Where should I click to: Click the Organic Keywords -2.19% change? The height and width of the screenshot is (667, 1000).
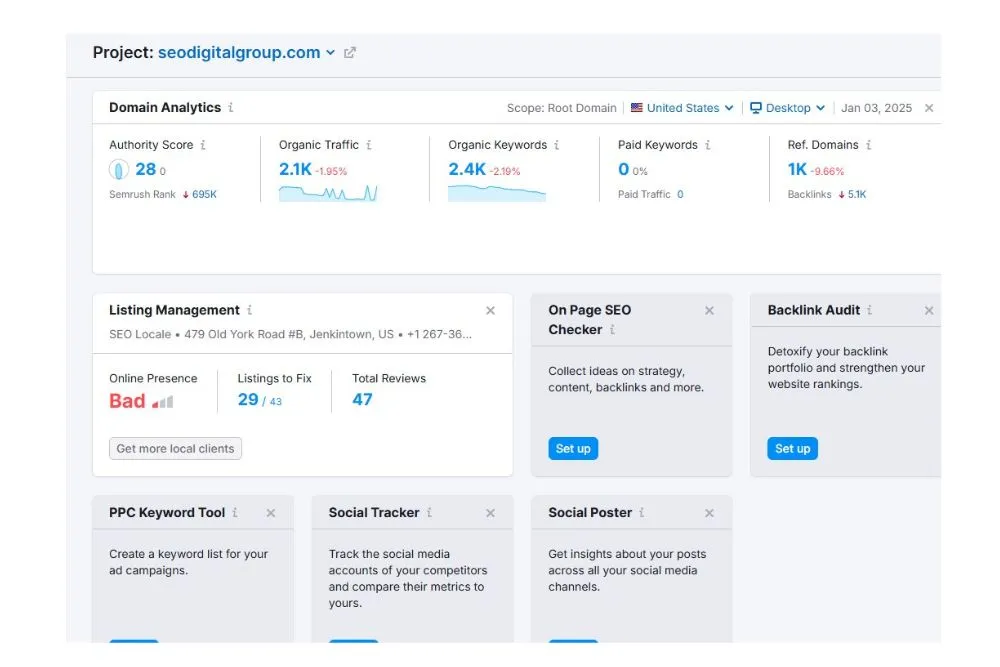[x=505, y=172]
